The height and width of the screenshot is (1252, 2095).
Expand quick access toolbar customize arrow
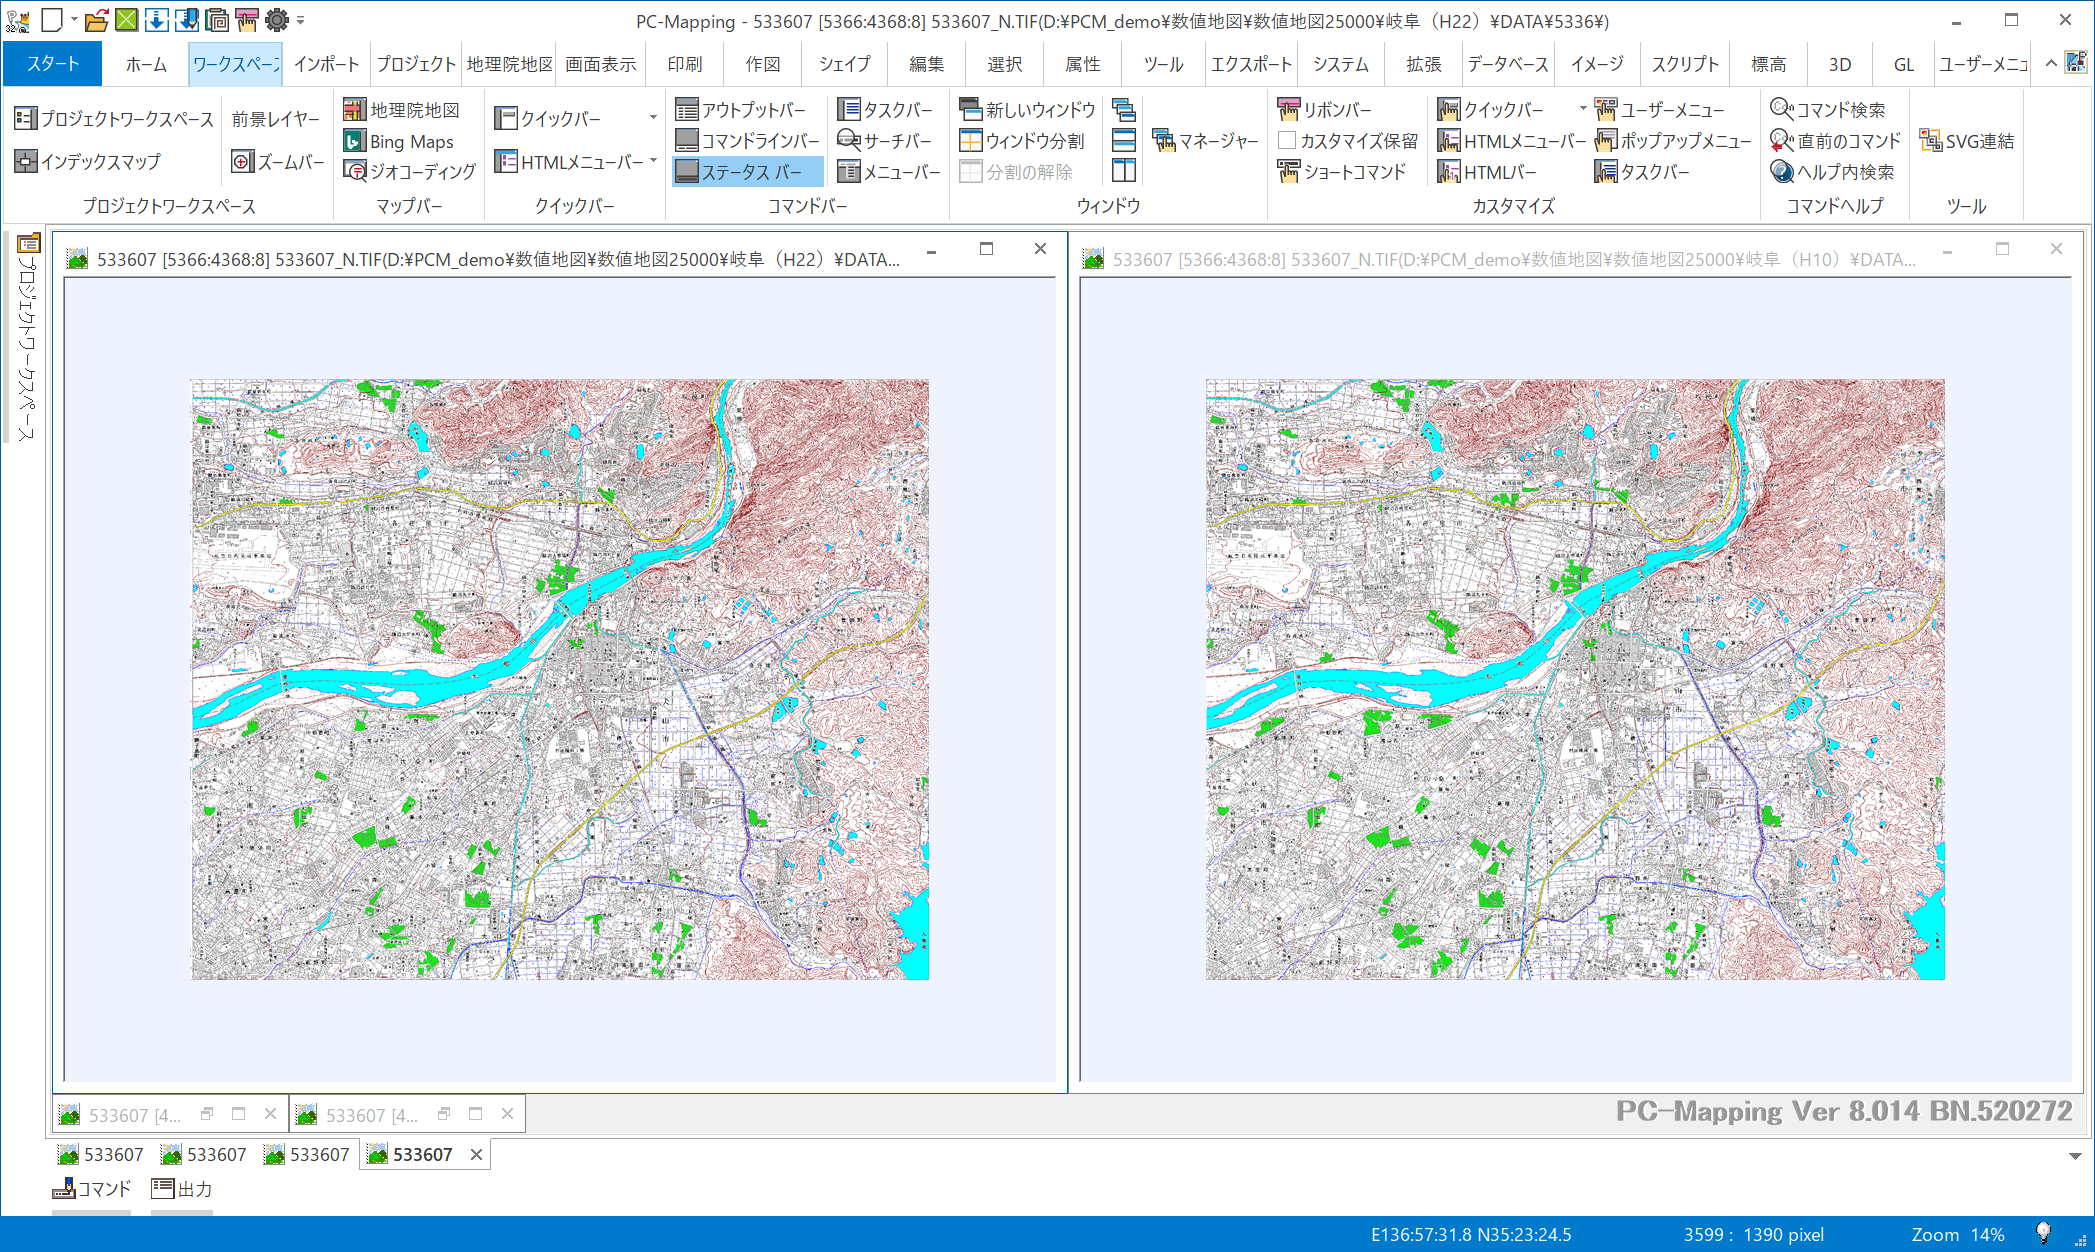[x=300, y=20]
